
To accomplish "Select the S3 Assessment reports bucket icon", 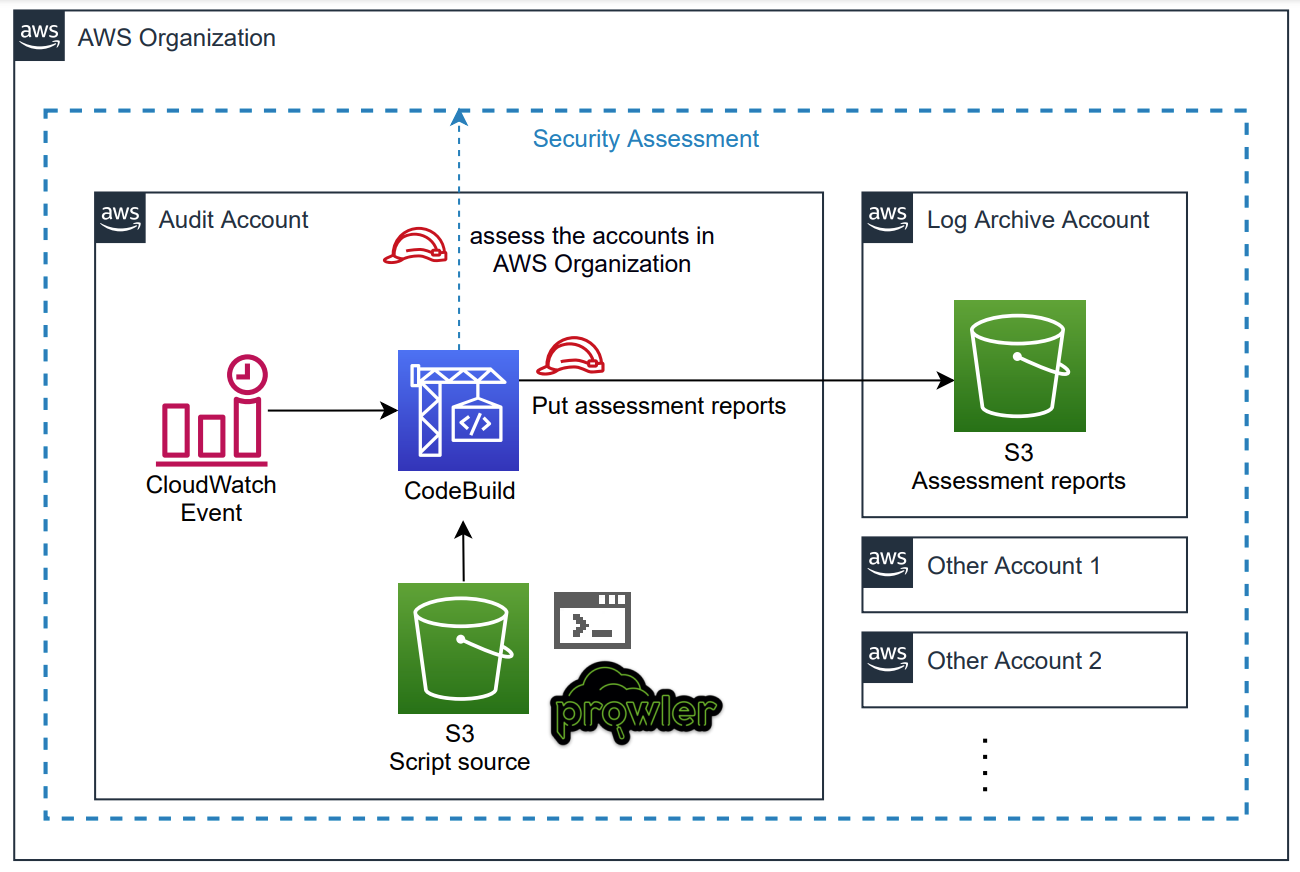I will coord(1019,366).
